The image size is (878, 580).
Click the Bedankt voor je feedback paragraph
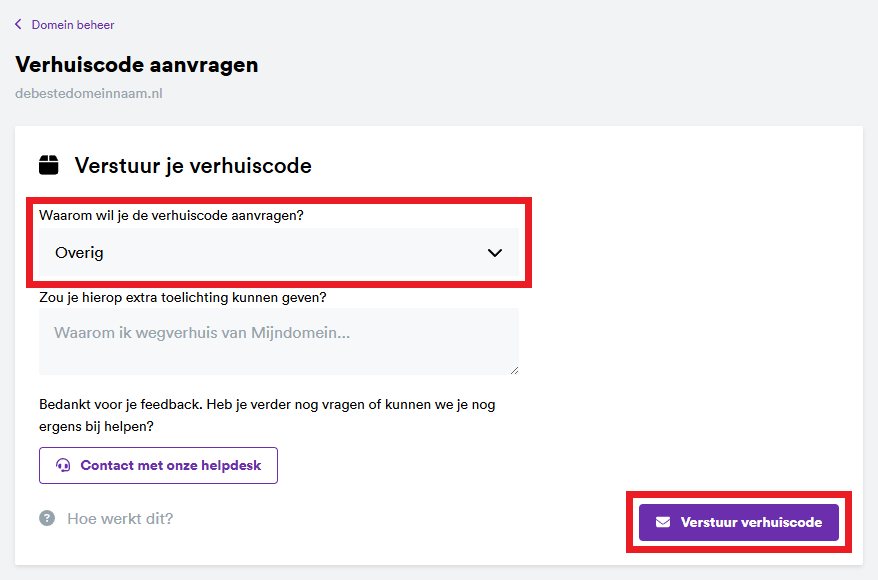267,415
